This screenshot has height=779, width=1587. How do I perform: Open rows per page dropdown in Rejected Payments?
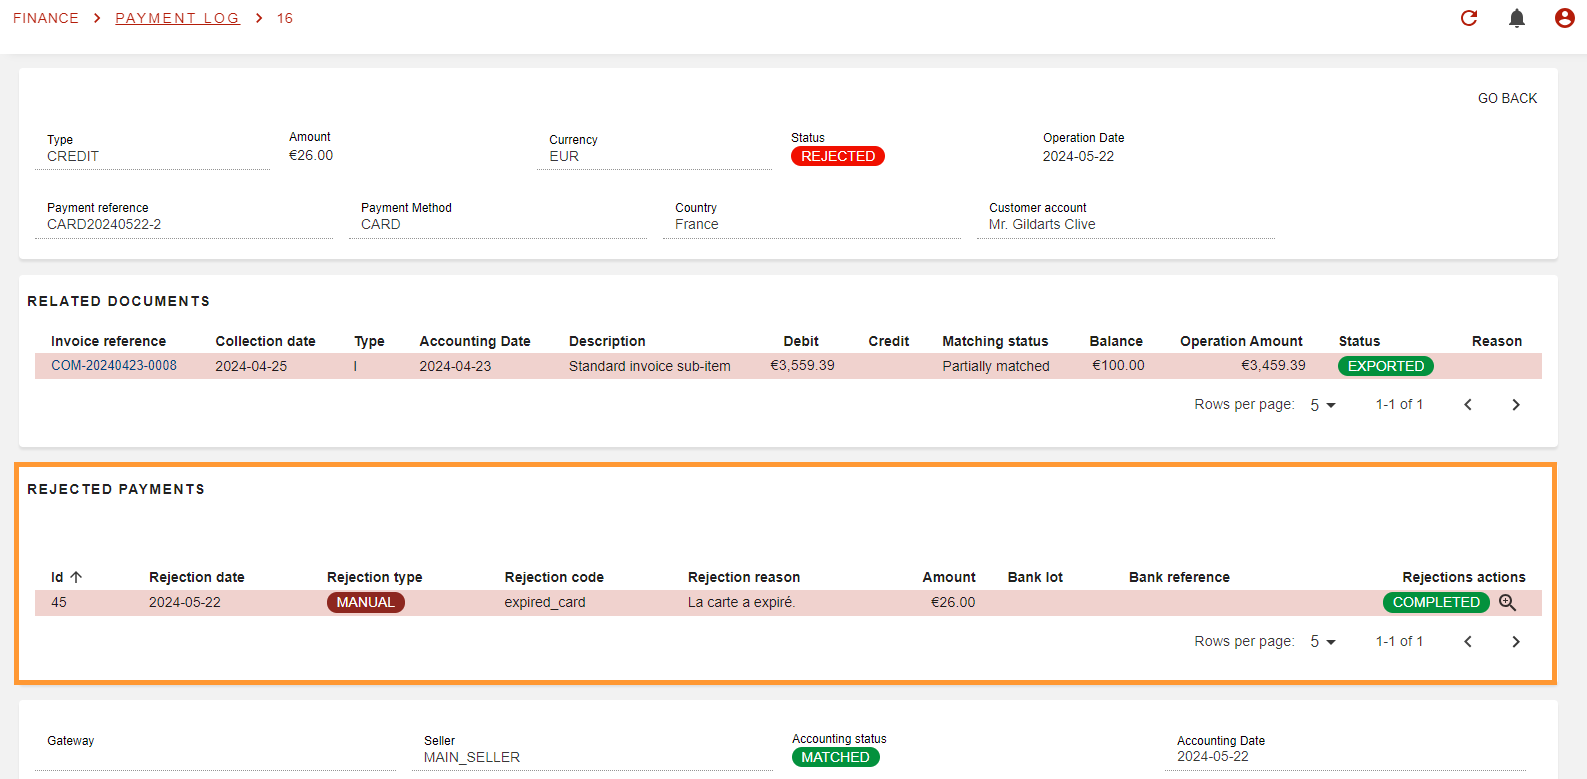coord(1323,642)
